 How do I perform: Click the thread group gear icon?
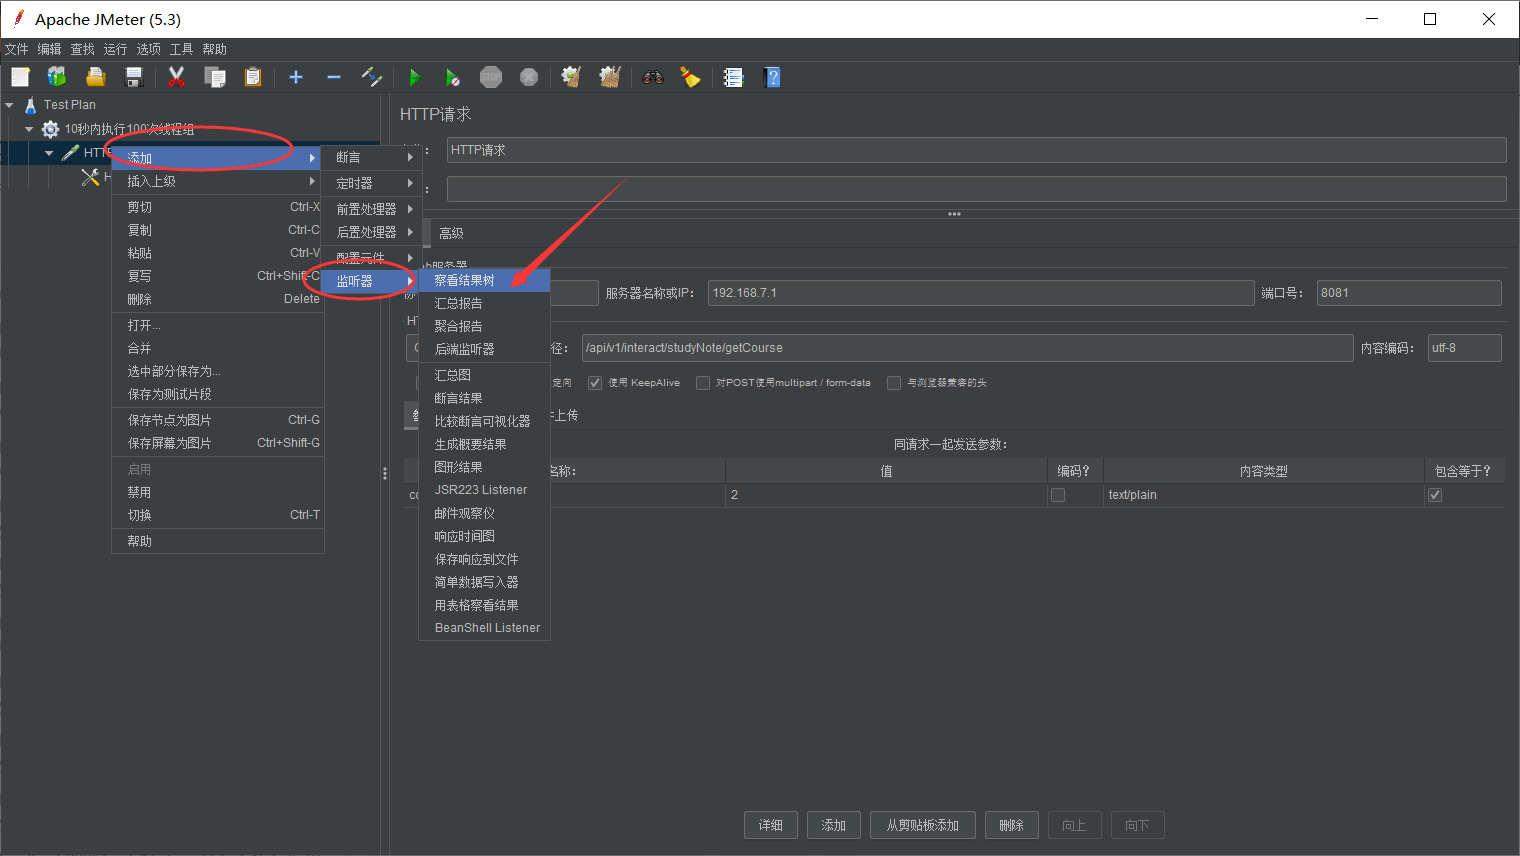coord(50,129)
